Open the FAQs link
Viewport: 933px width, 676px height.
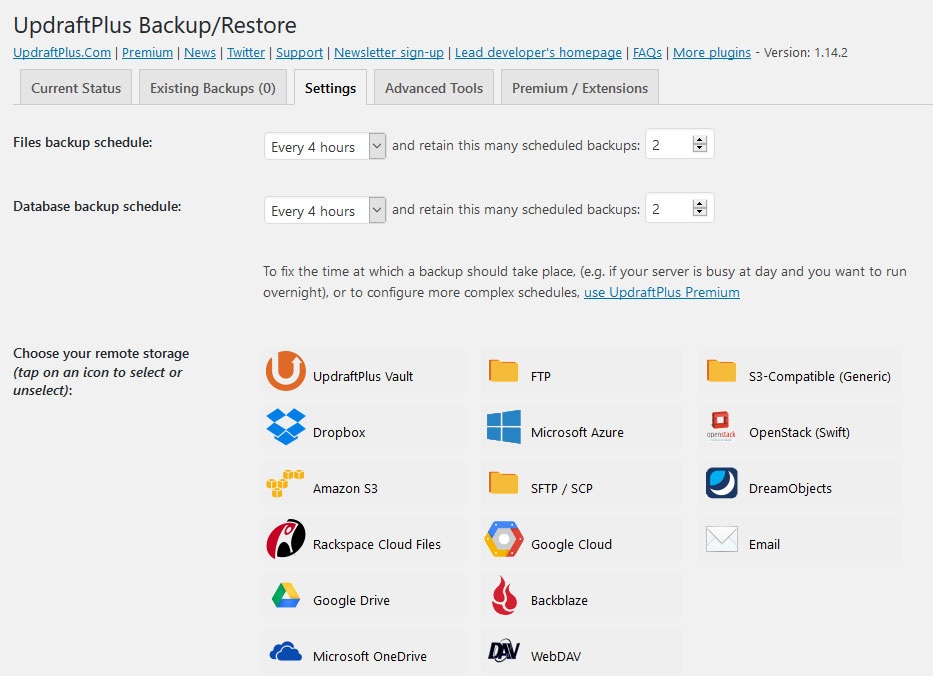[647, 52]
